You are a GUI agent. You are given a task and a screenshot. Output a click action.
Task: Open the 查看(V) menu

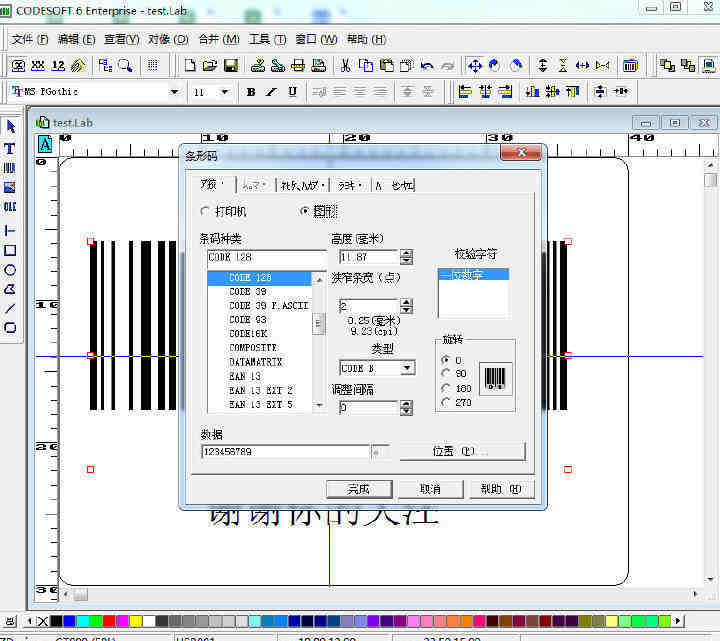pyautogui.click(x=122, y=39)
